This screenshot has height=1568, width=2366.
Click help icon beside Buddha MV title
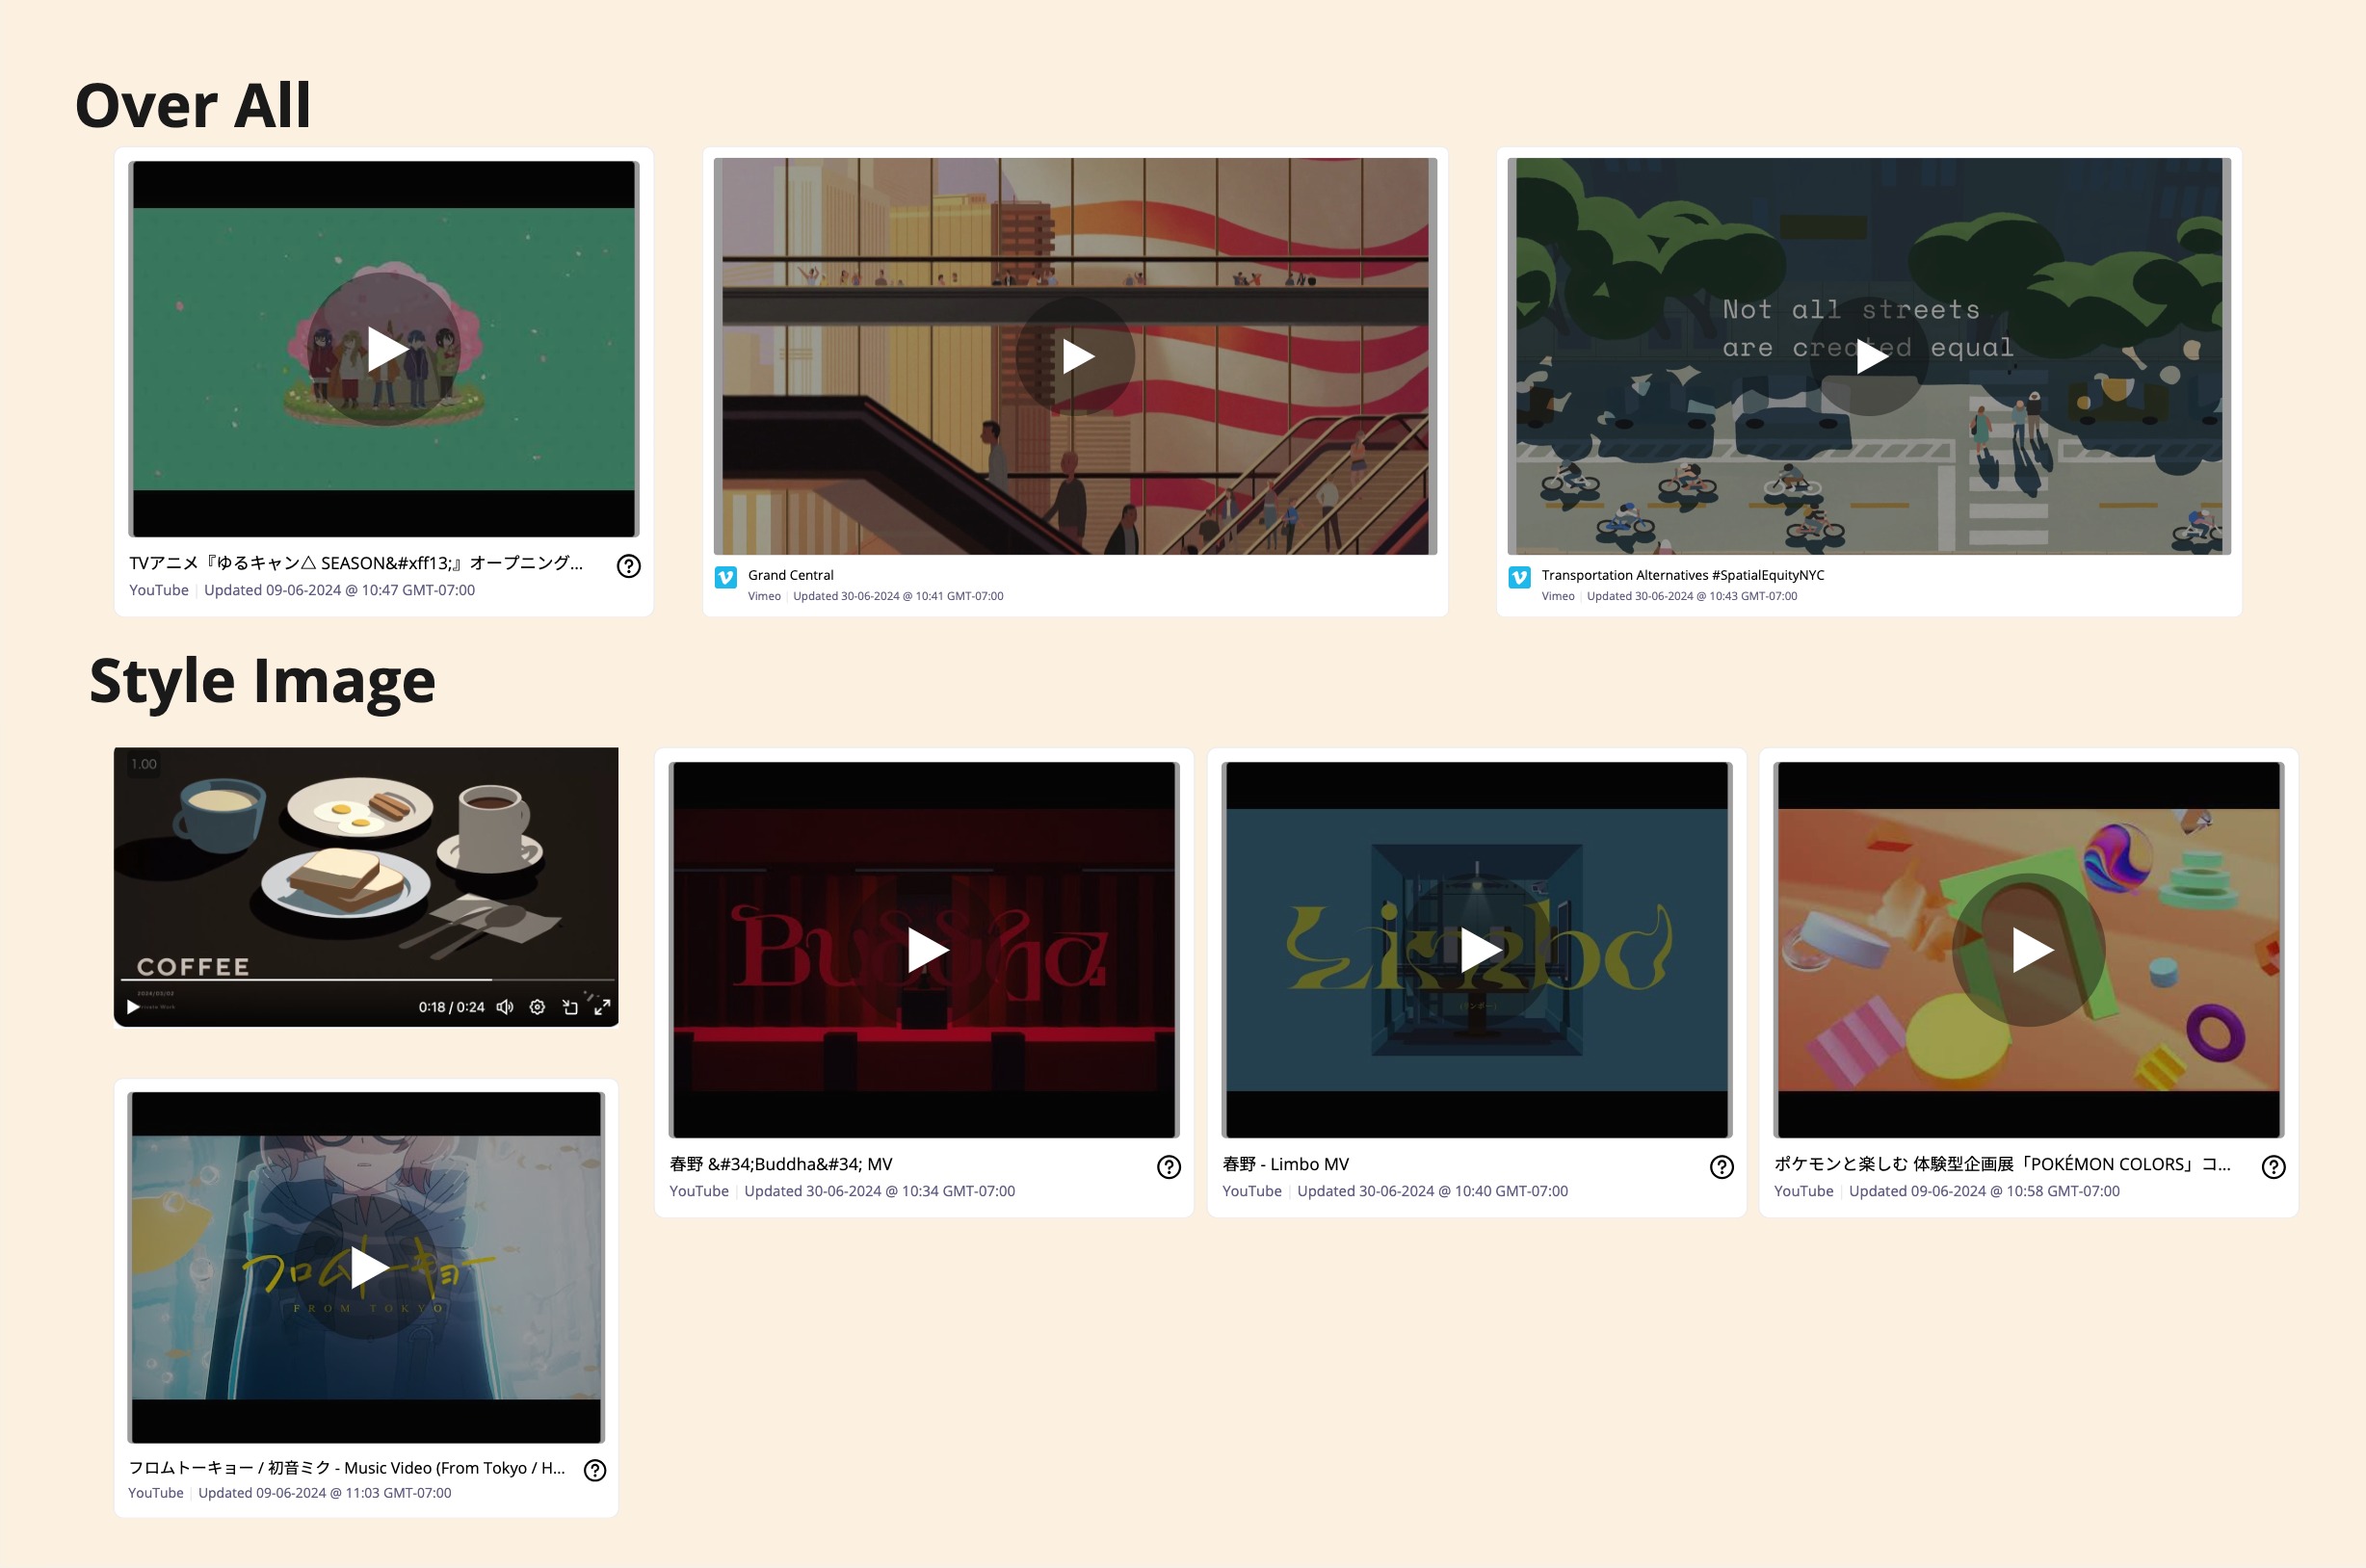coord(1168,1167)
